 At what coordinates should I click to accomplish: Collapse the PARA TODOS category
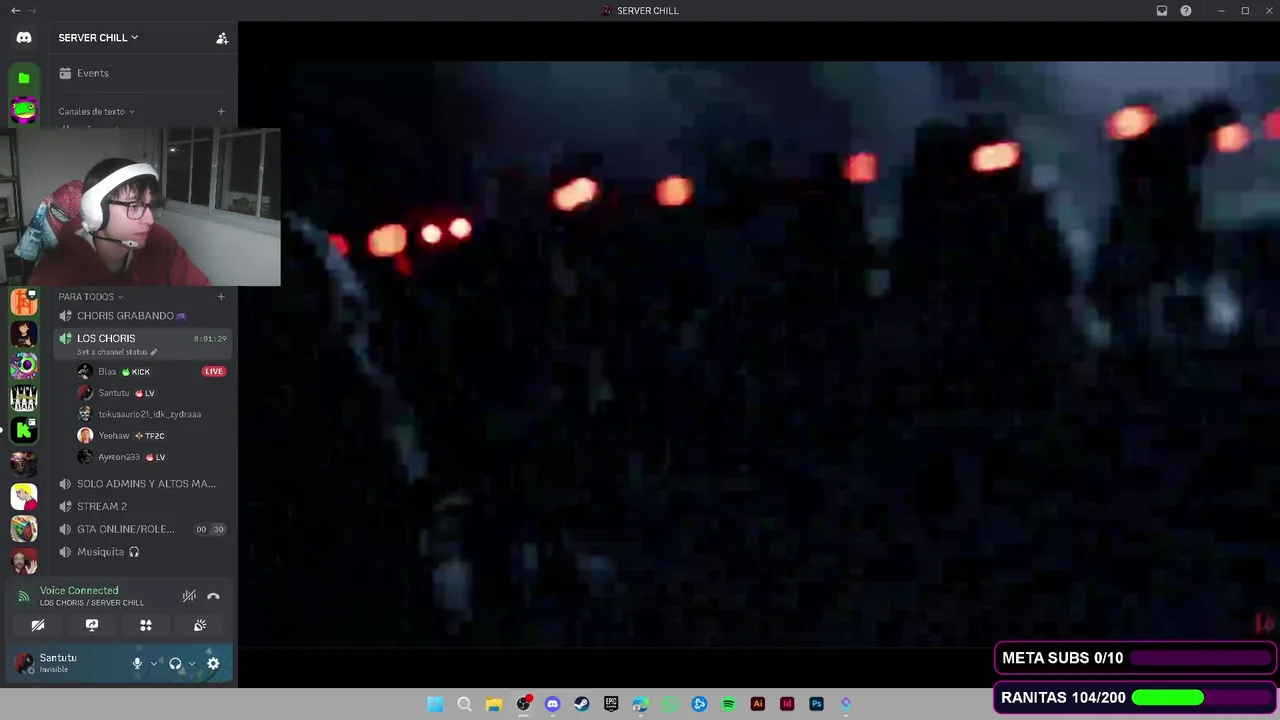[x=90, y=297]
